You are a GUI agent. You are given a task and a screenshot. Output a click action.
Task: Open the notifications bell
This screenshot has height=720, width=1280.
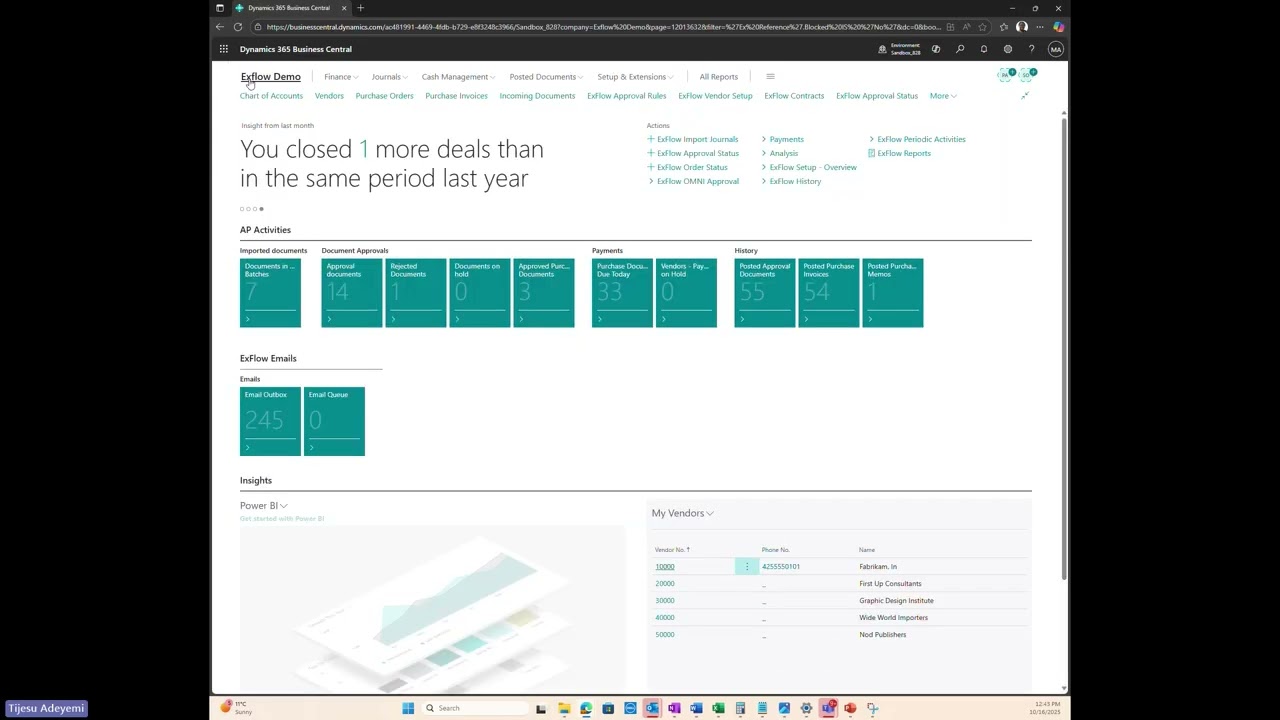[984, 49]
